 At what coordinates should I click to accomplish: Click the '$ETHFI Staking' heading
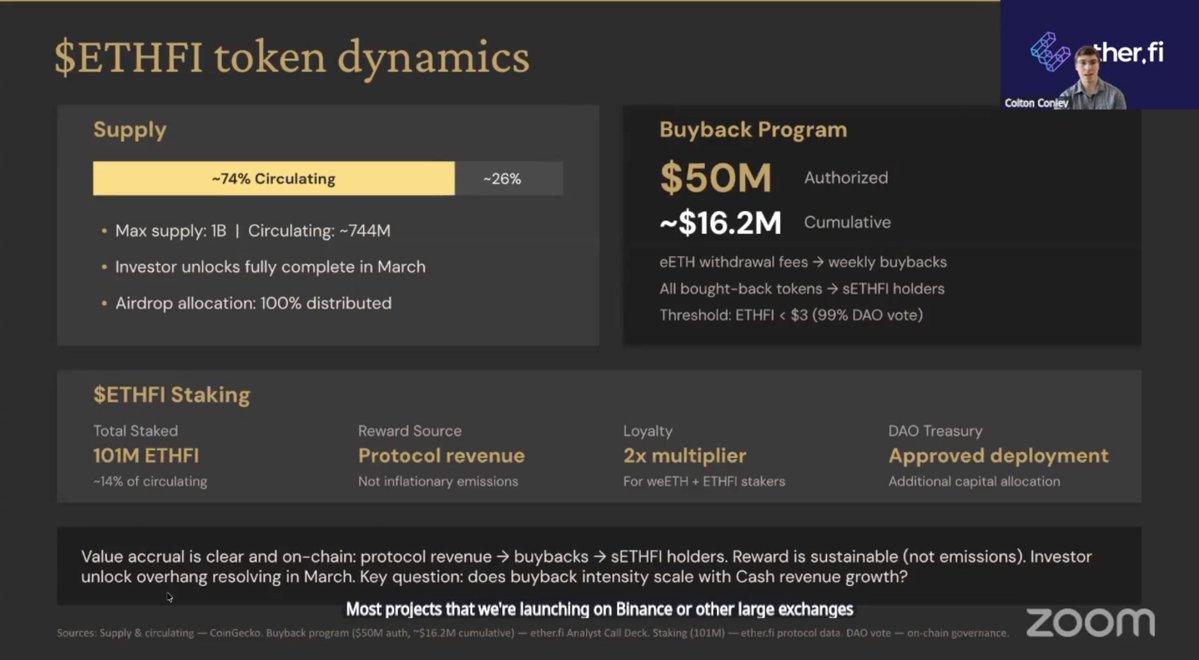[x=172, y=395]
